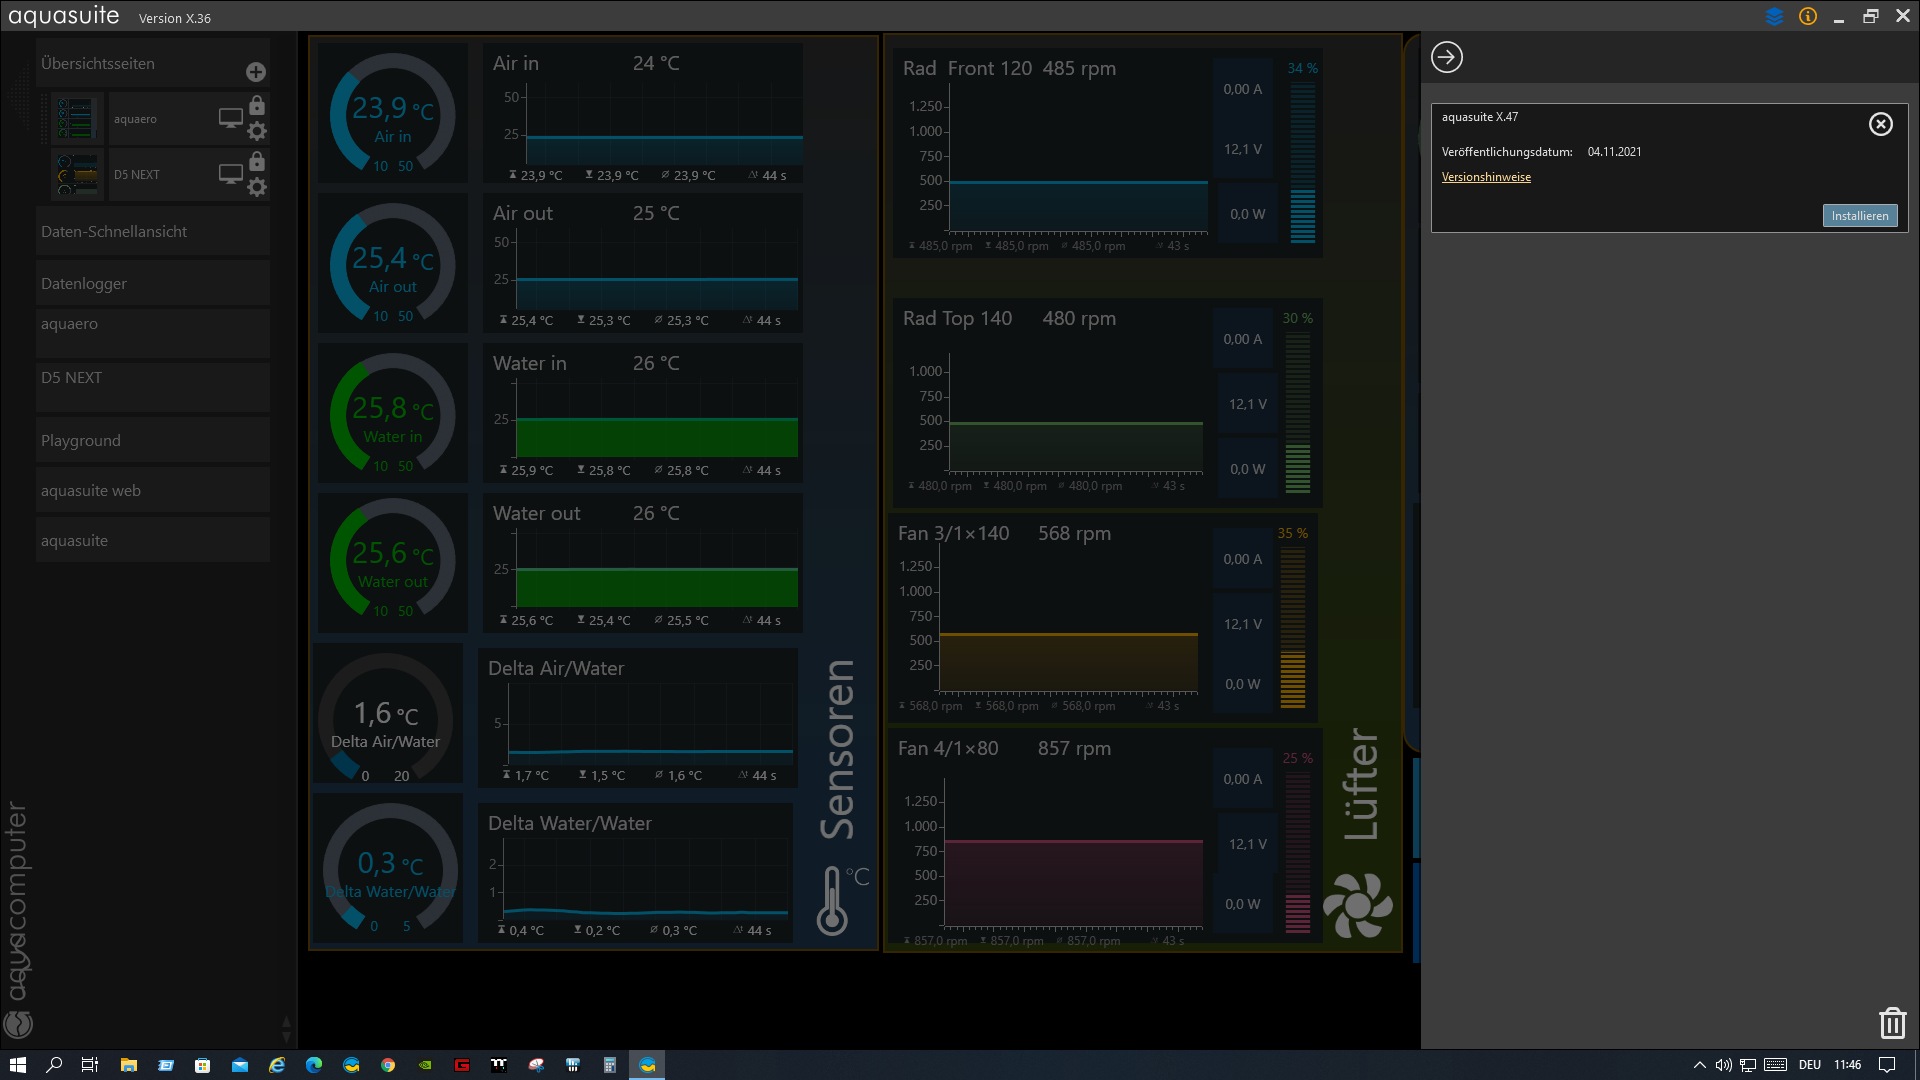Click the orange info icon in title bar

tap(1807, 16)
